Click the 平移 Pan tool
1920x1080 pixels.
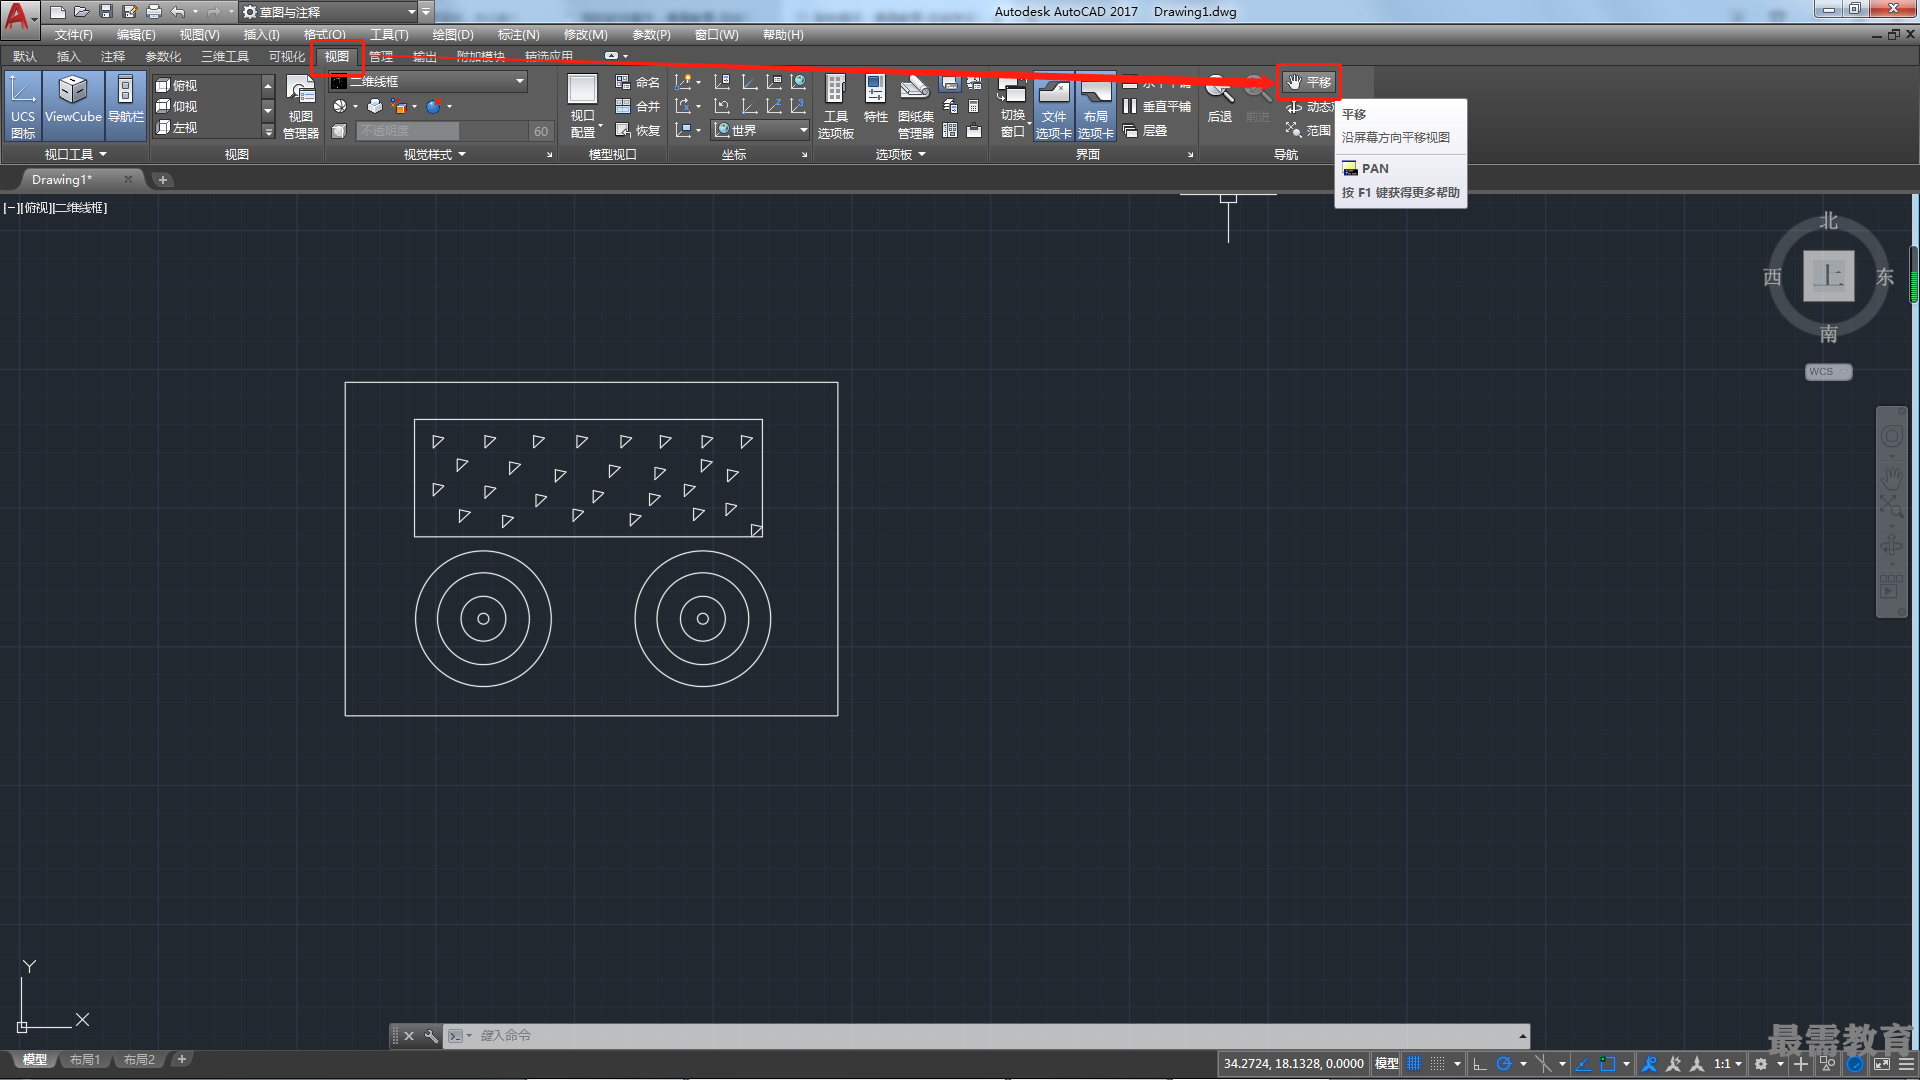(x=1309, y=82)
